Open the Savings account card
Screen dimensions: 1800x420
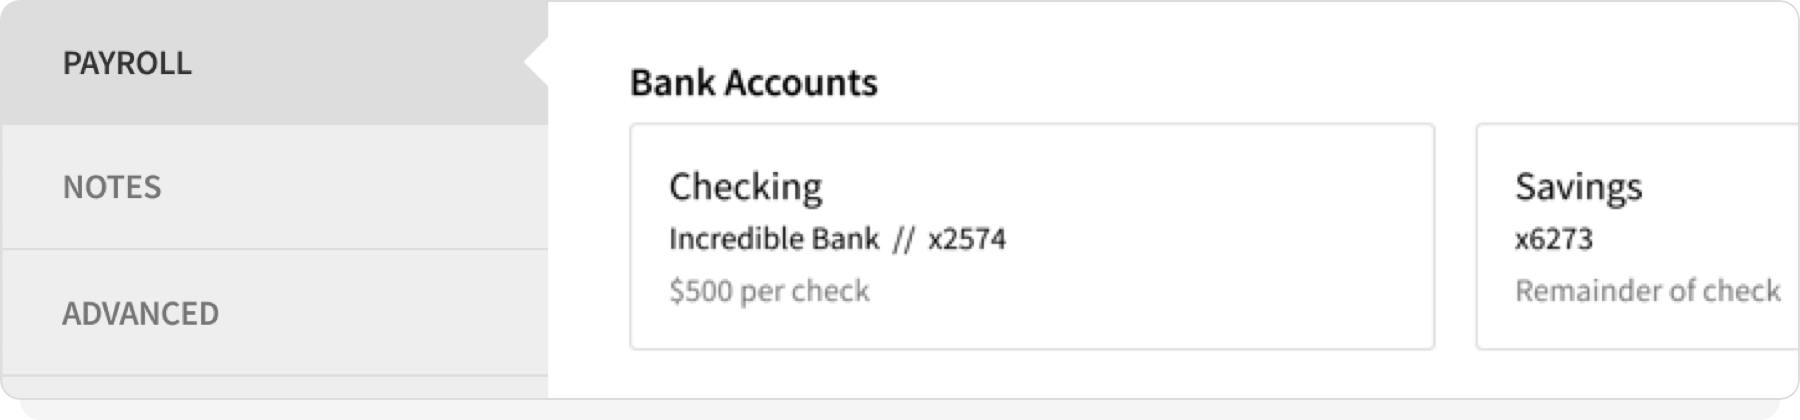(x=1637, y=236)
